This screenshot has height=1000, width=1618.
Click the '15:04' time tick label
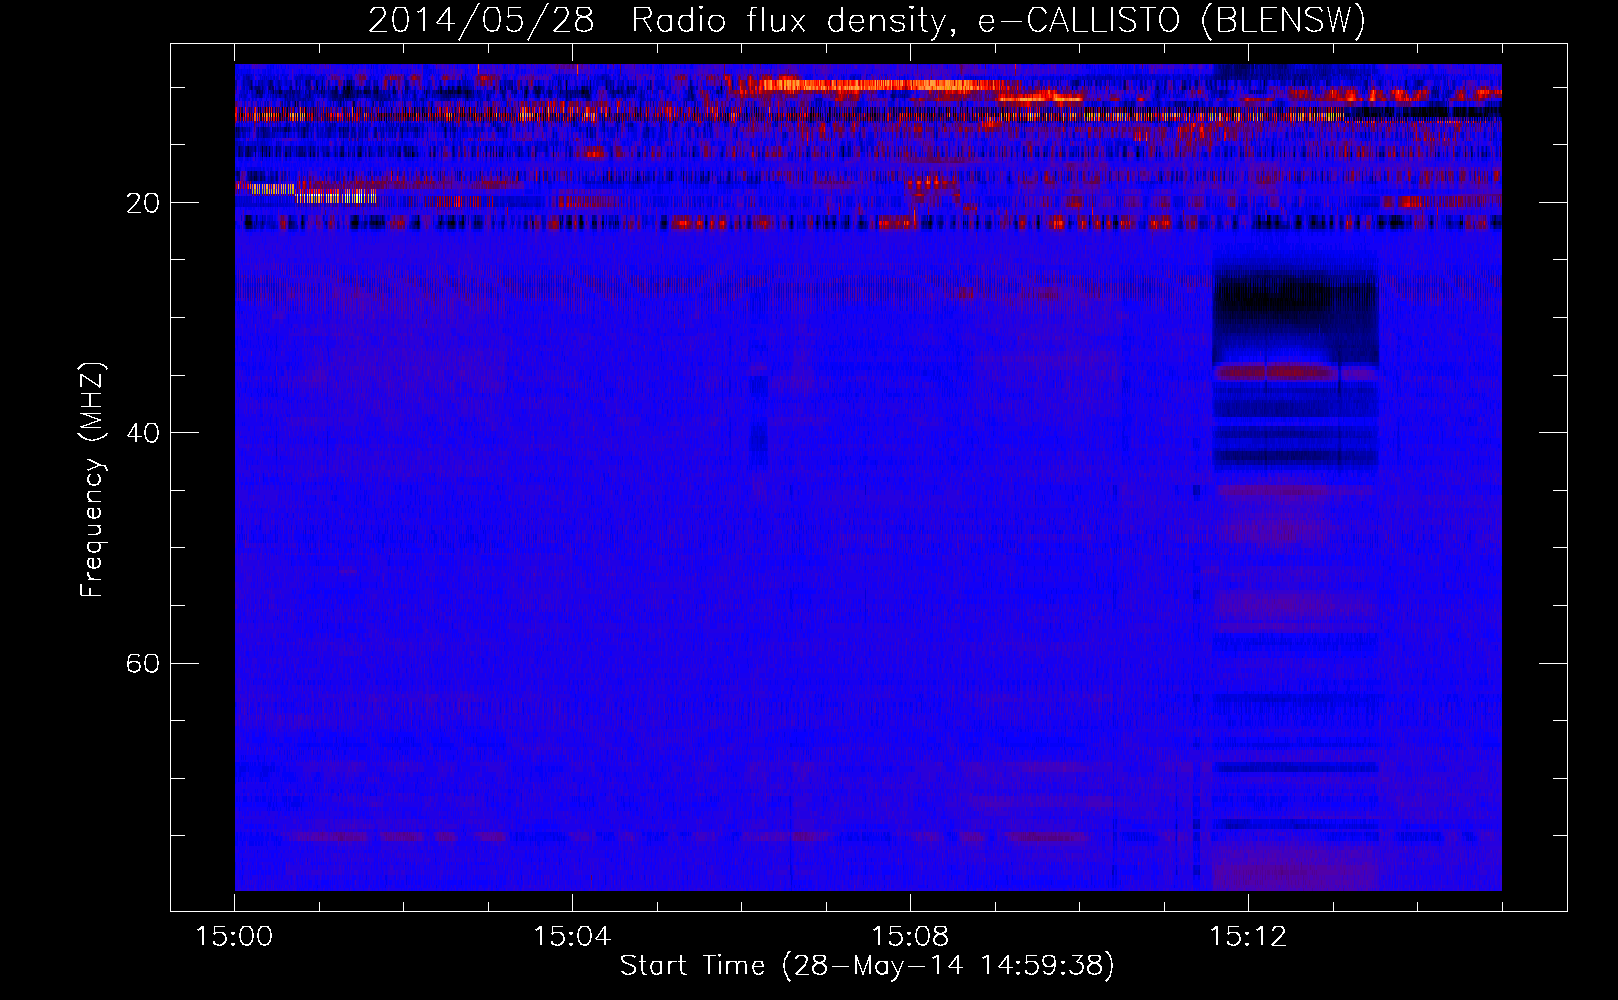pos(572,937)
